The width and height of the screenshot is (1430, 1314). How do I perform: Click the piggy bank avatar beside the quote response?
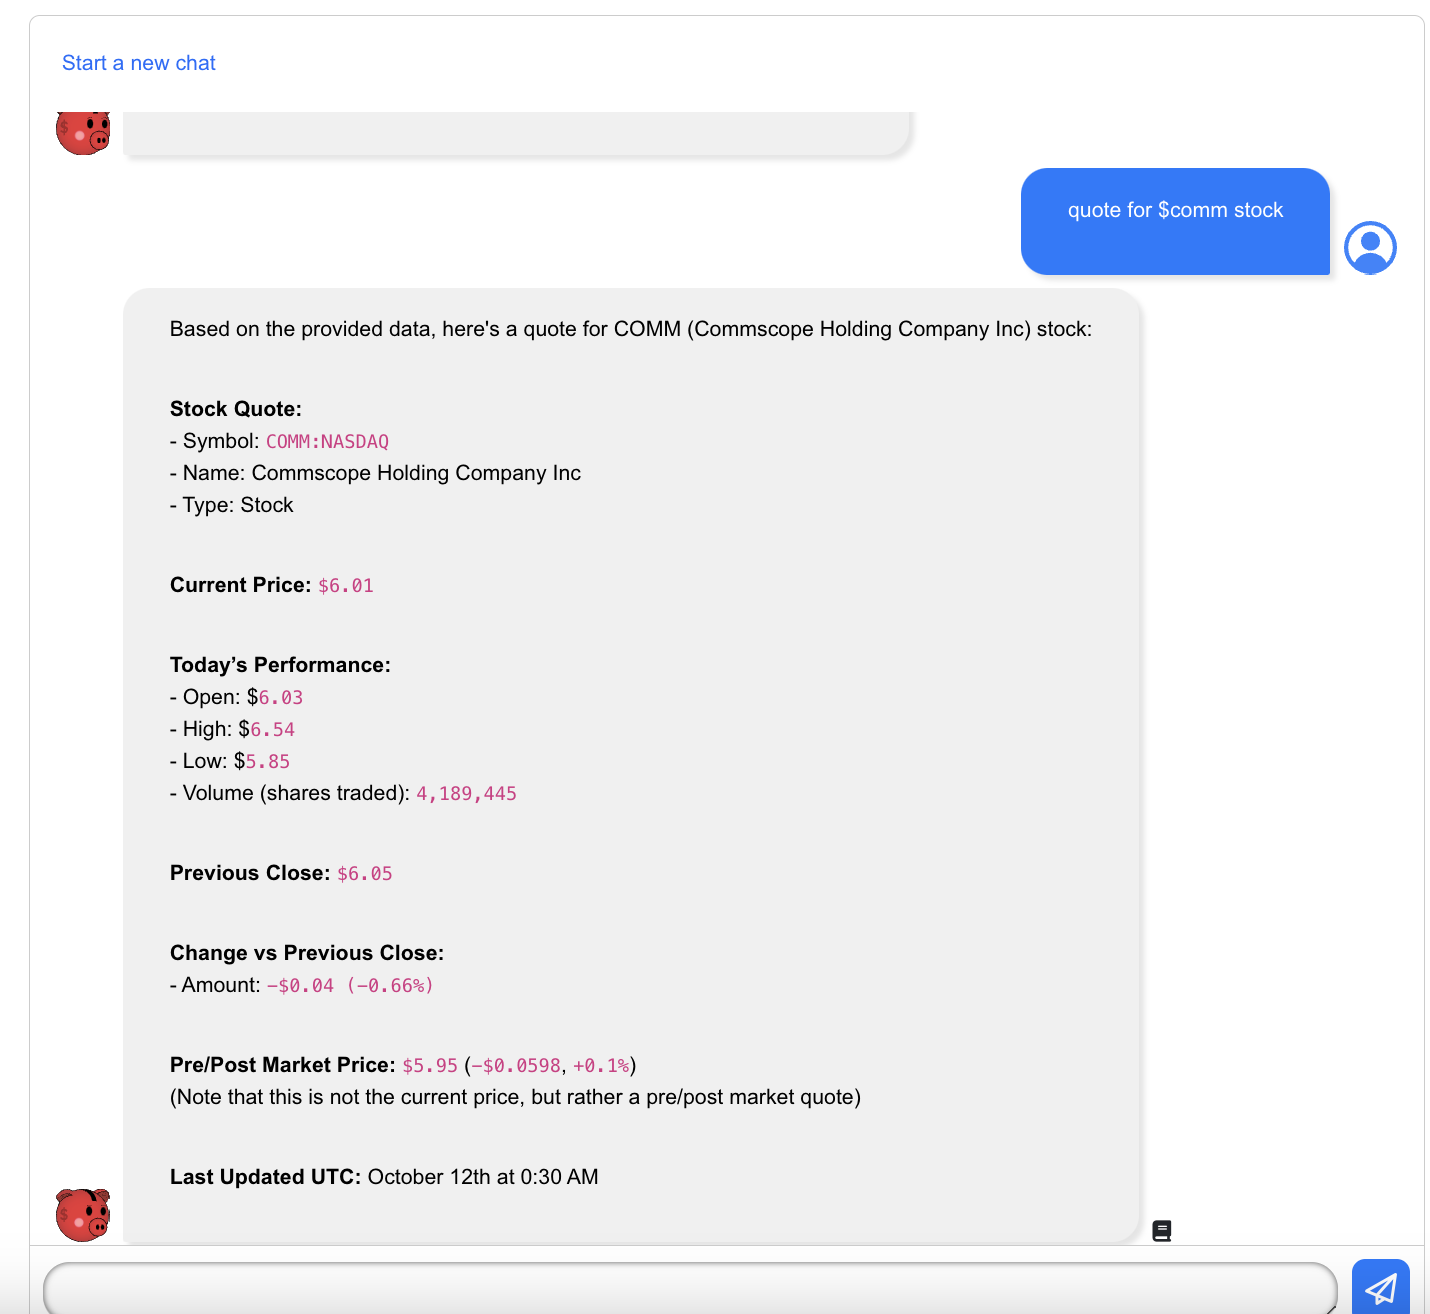[83, 1215]
